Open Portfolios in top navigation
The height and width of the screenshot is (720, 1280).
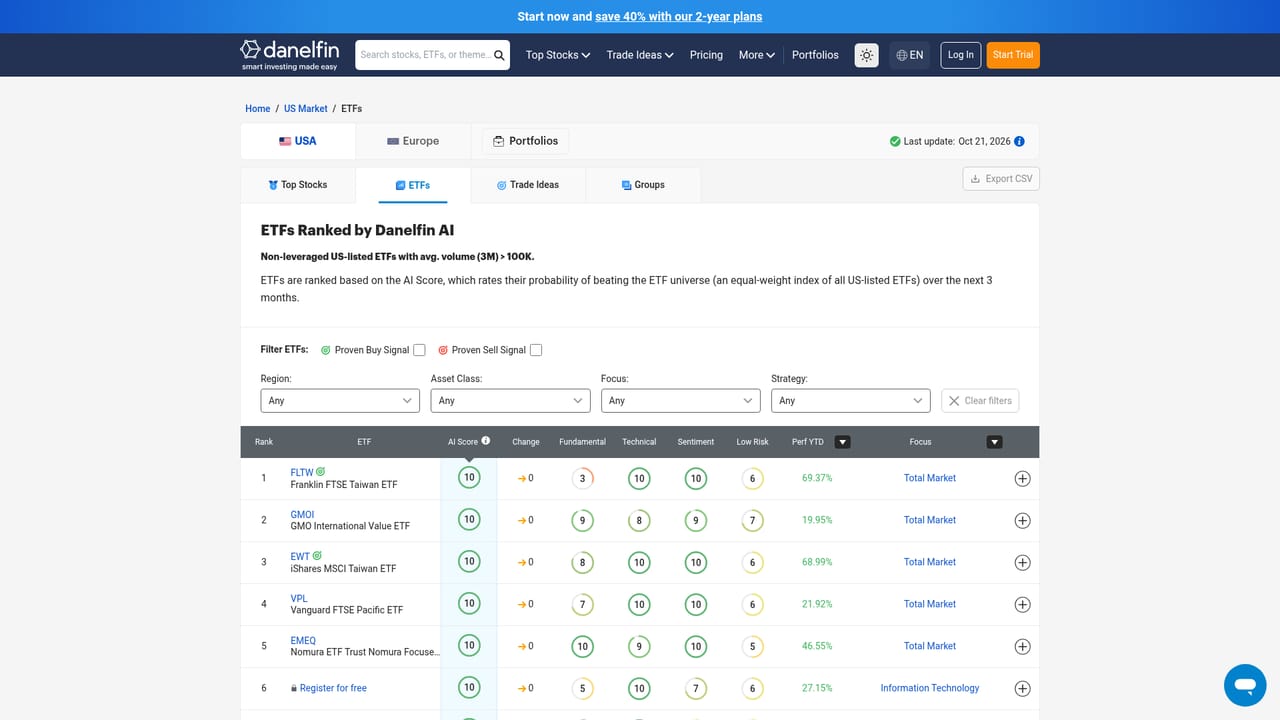point(815,55)
